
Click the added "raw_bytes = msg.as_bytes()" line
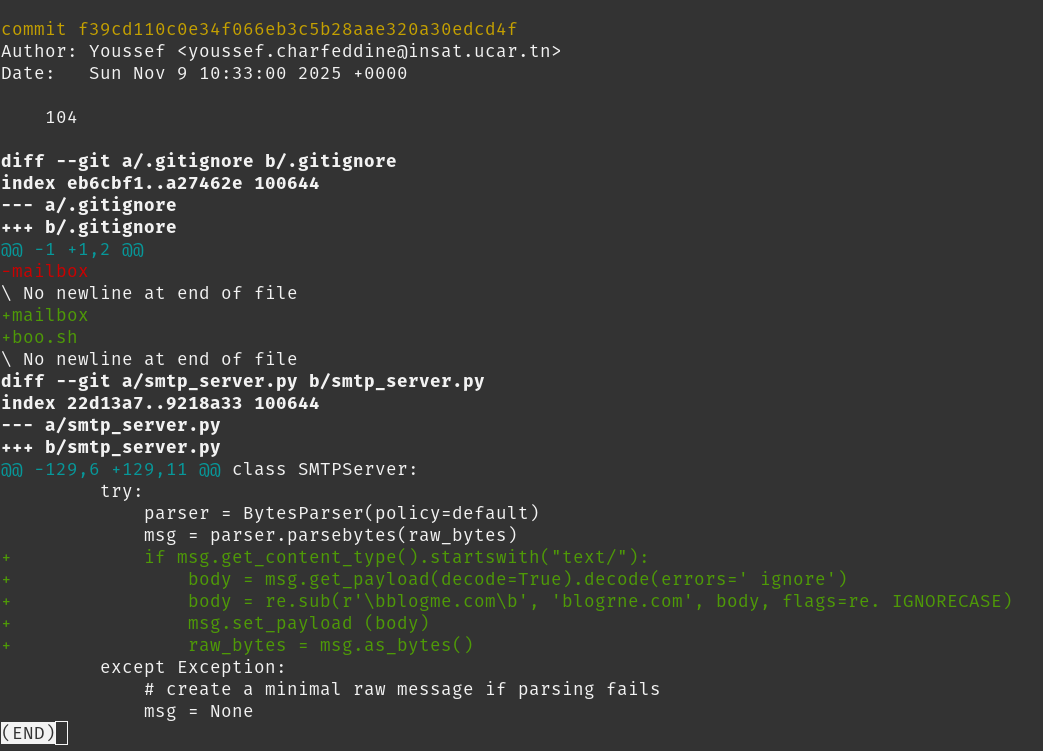click(331, 645)
